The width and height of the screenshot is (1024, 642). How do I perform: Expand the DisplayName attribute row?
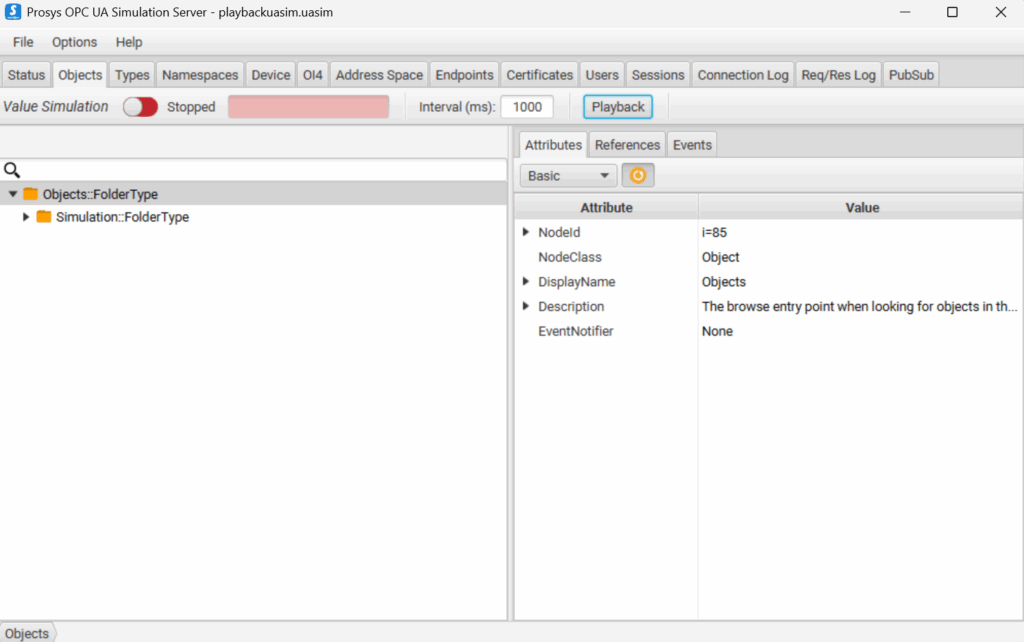pyautogui.click(x=526, y=282)
